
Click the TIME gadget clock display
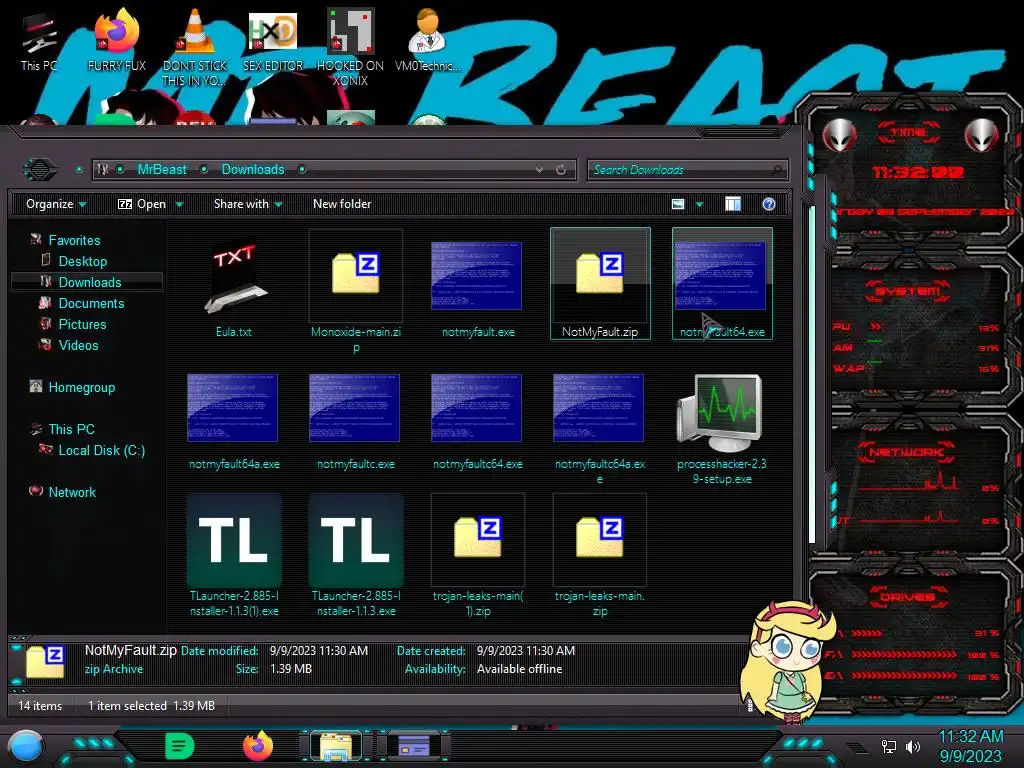[x=918, y=172]
